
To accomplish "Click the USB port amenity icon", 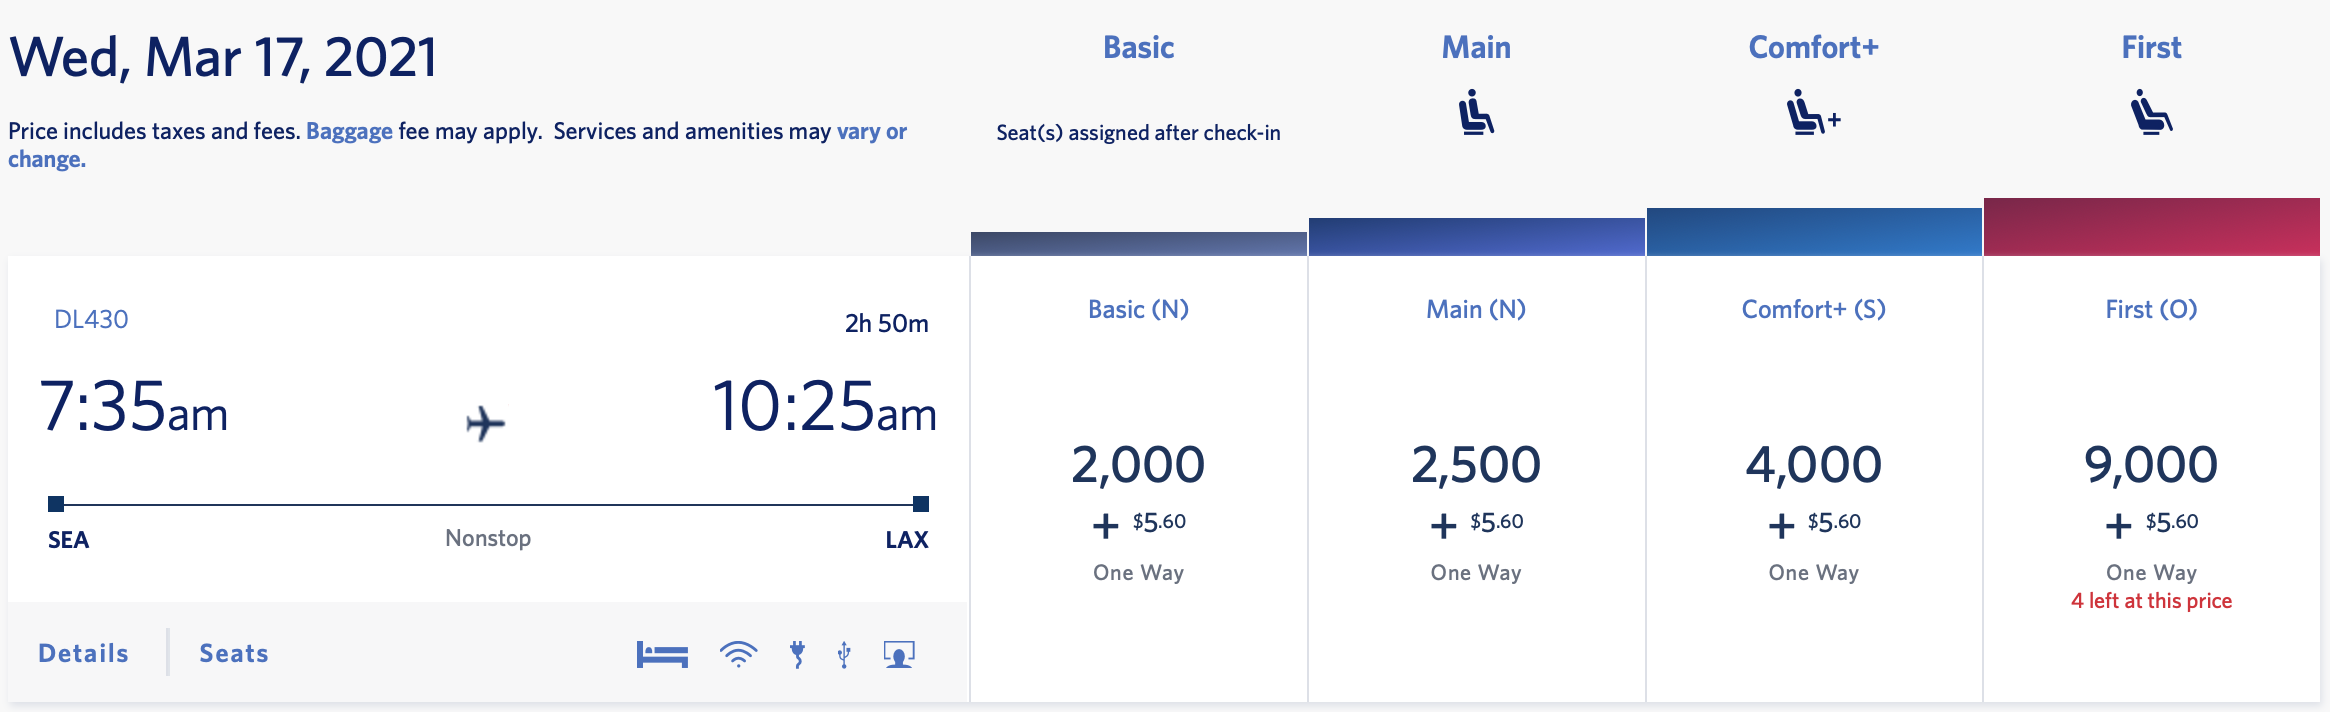I will (843, 654).
